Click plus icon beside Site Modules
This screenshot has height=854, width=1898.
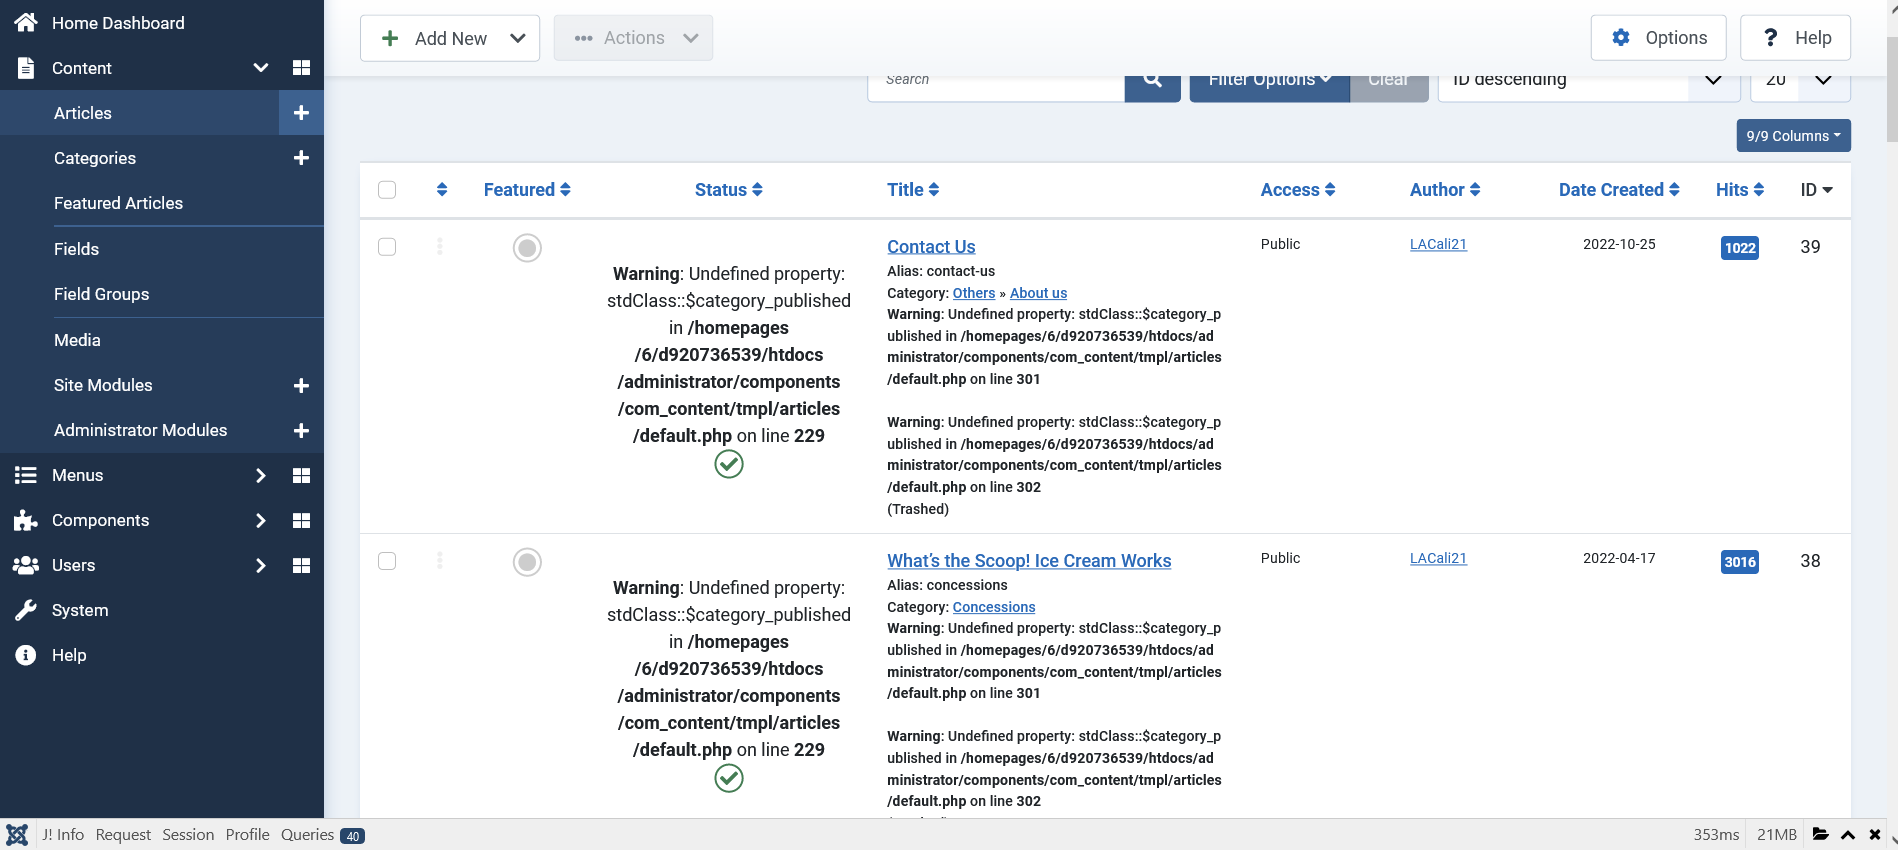(x=301, y=386)
